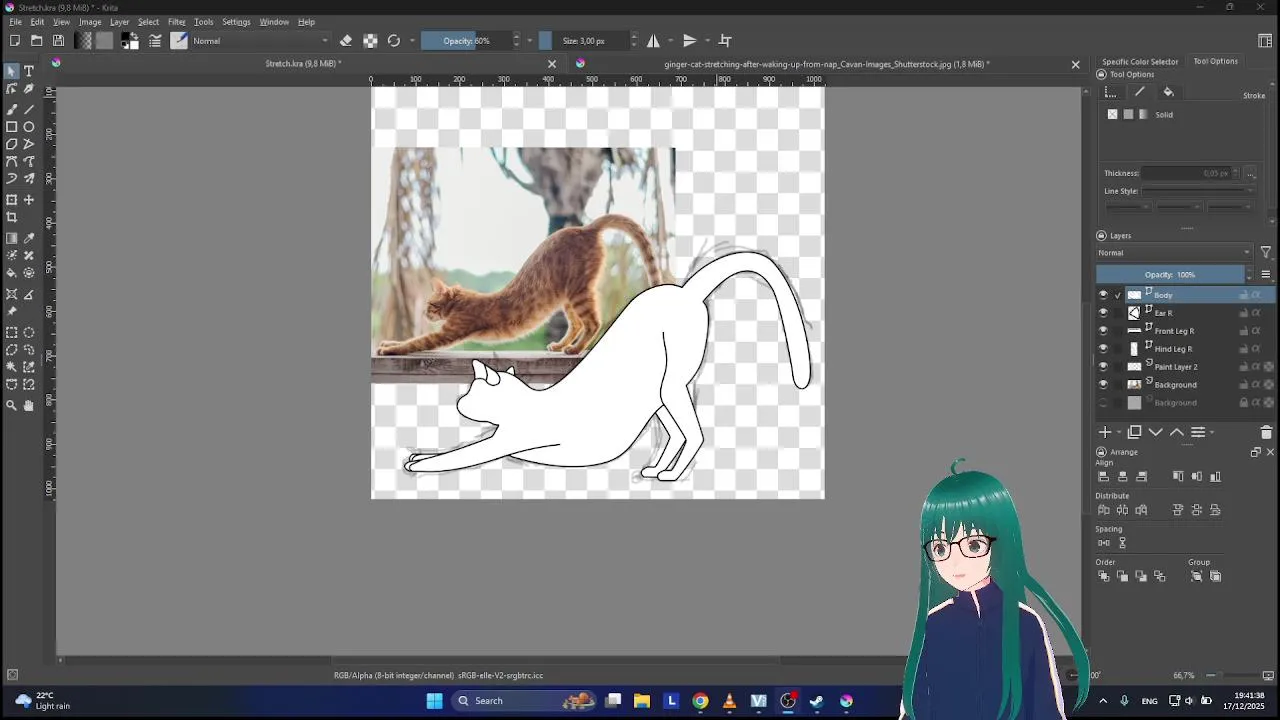Select the Elliptical Selection tool

29,332
